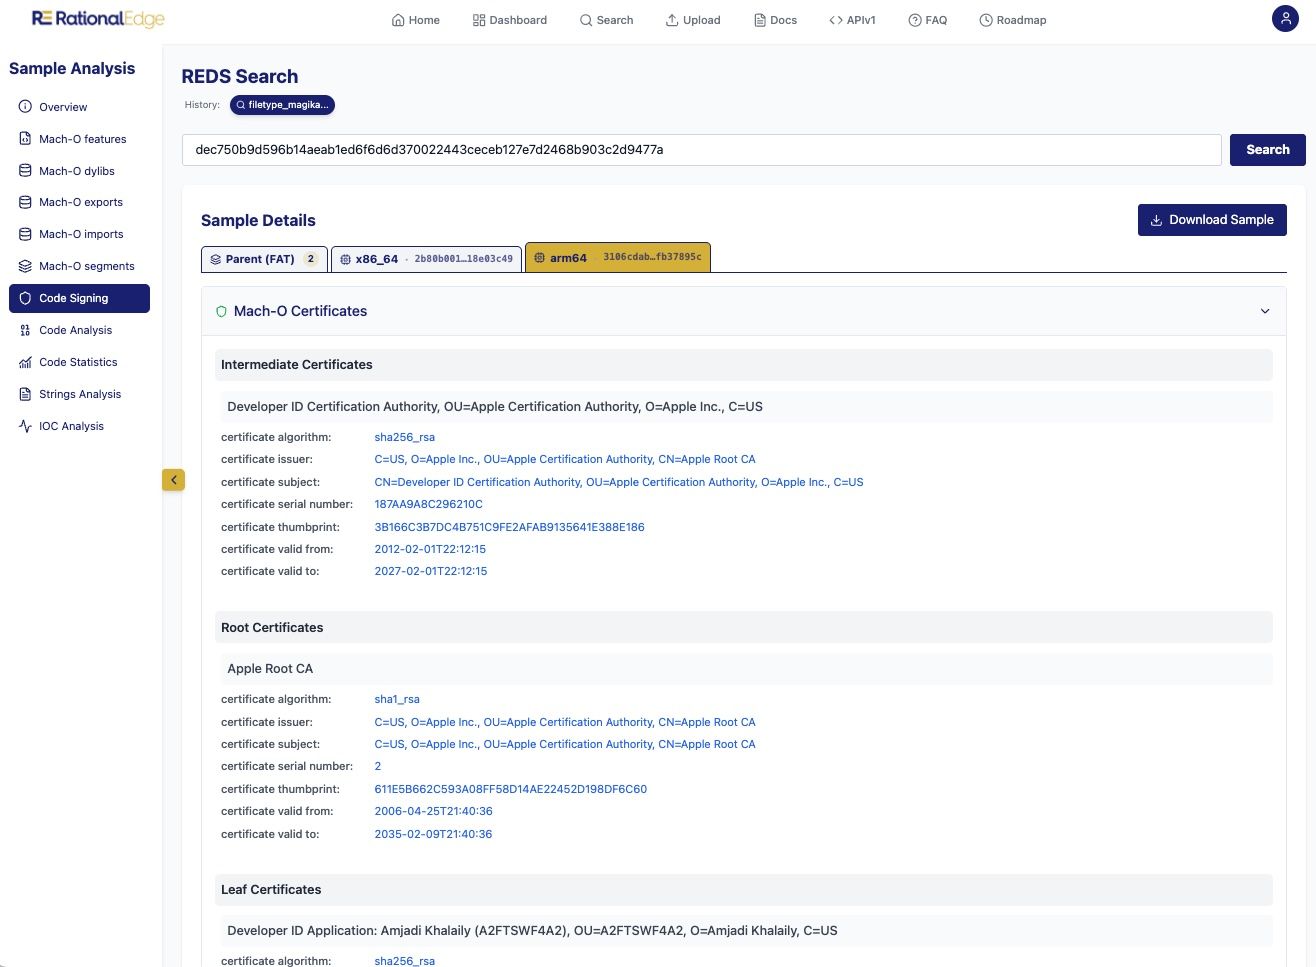Open the Overview sidebar item

[63, 107]
